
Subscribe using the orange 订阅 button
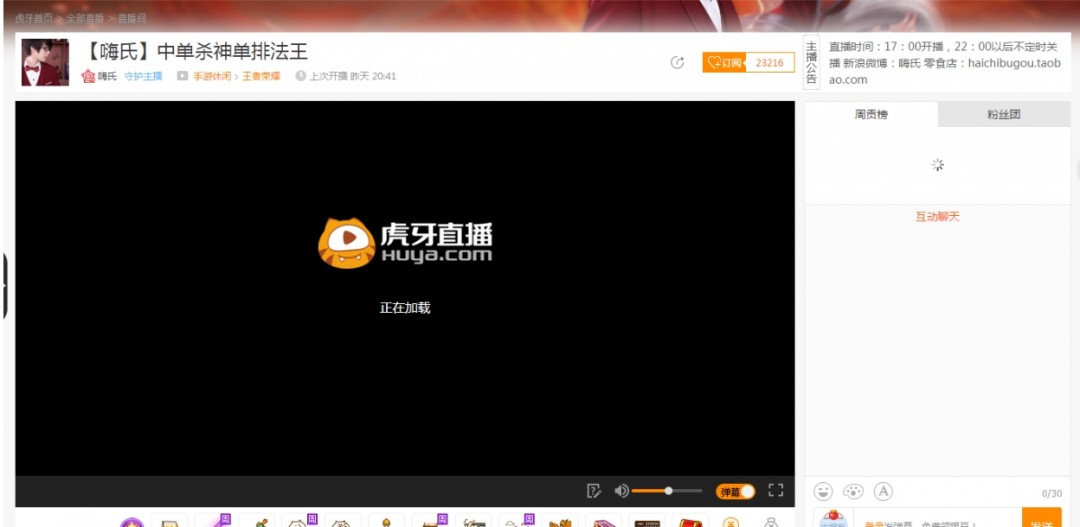[x=723, y=63]
